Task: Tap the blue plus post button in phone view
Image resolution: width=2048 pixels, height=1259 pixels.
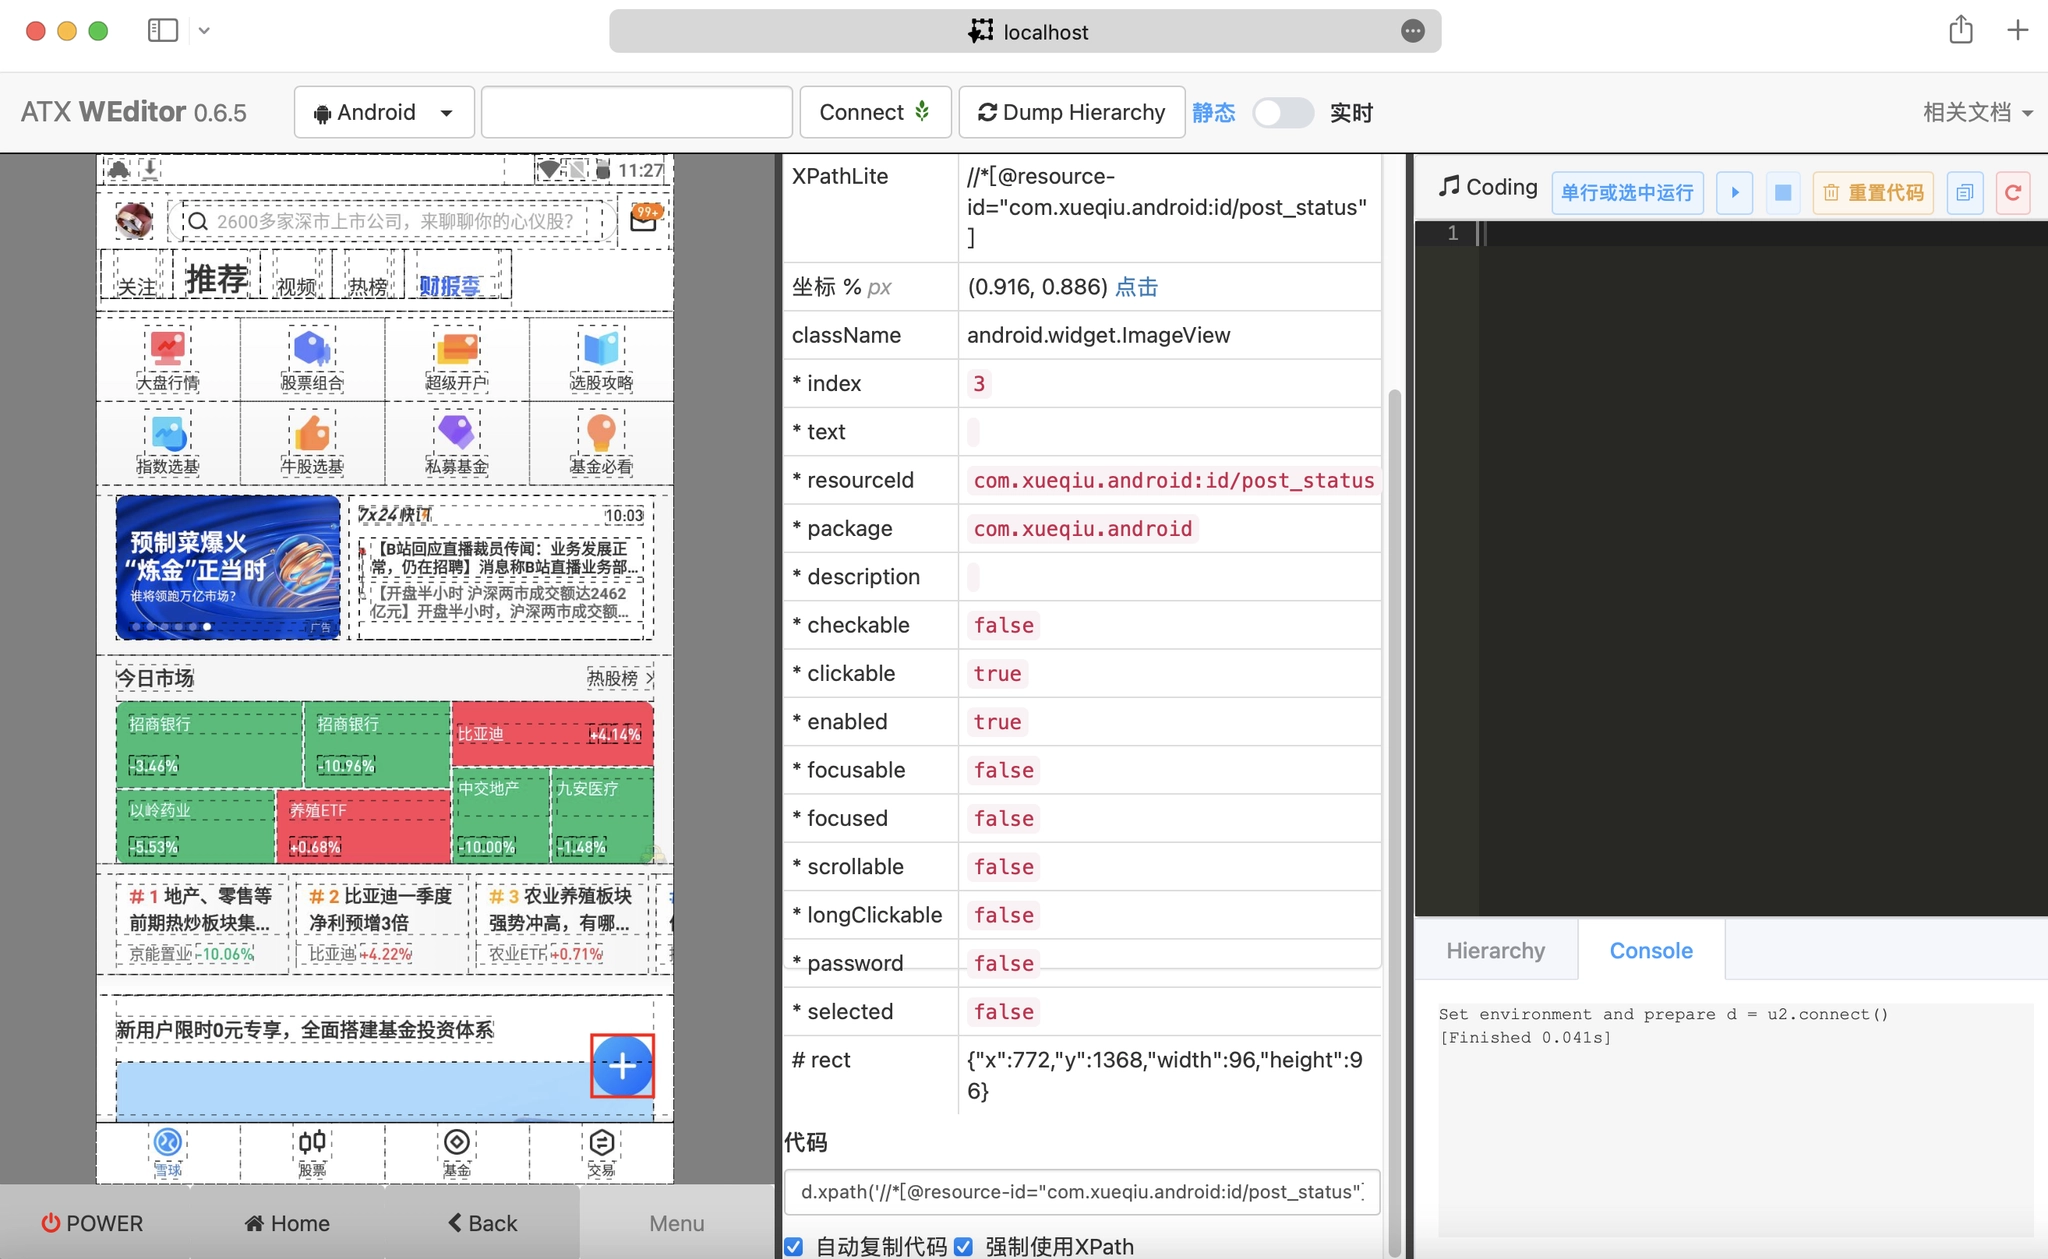Action: click(622, 1066)
